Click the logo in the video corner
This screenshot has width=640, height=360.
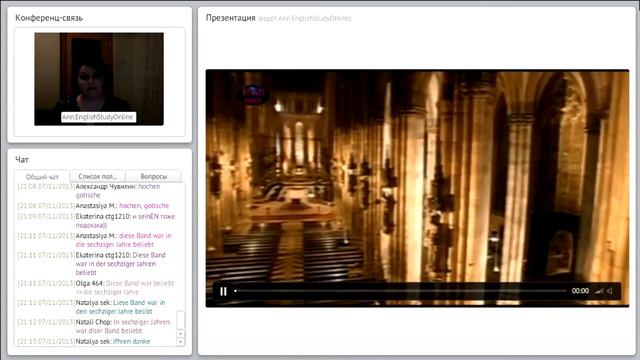253,93
